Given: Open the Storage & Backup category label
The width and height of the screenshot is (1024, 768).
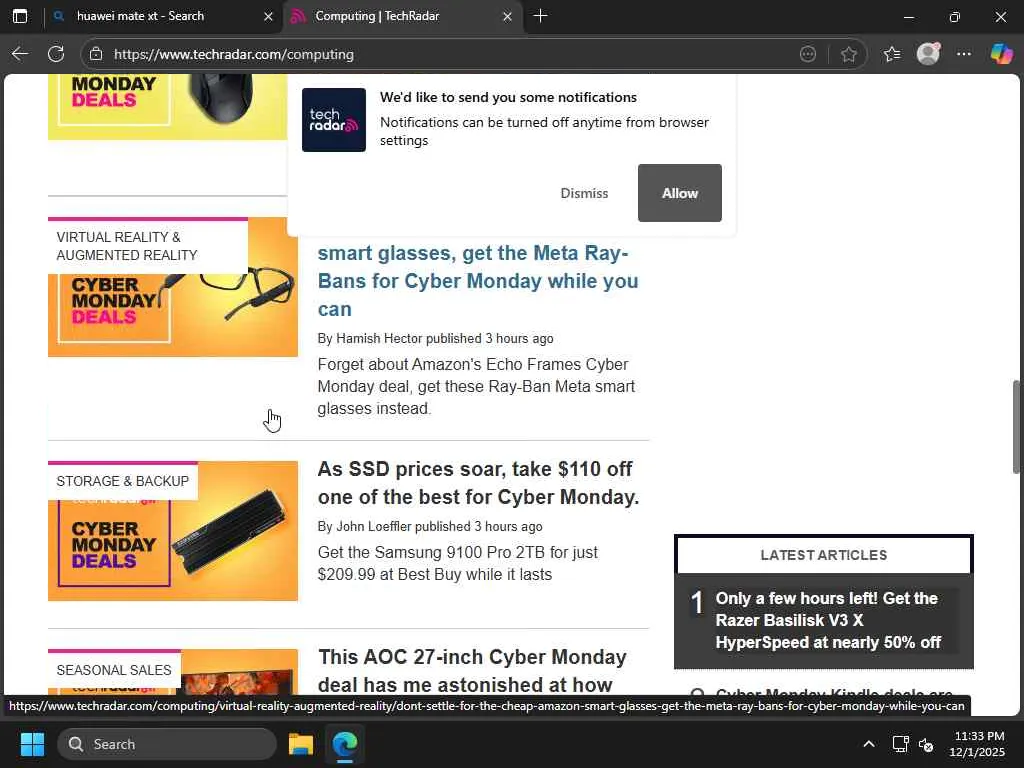Looking at the screenshot, I should (123, 481).
